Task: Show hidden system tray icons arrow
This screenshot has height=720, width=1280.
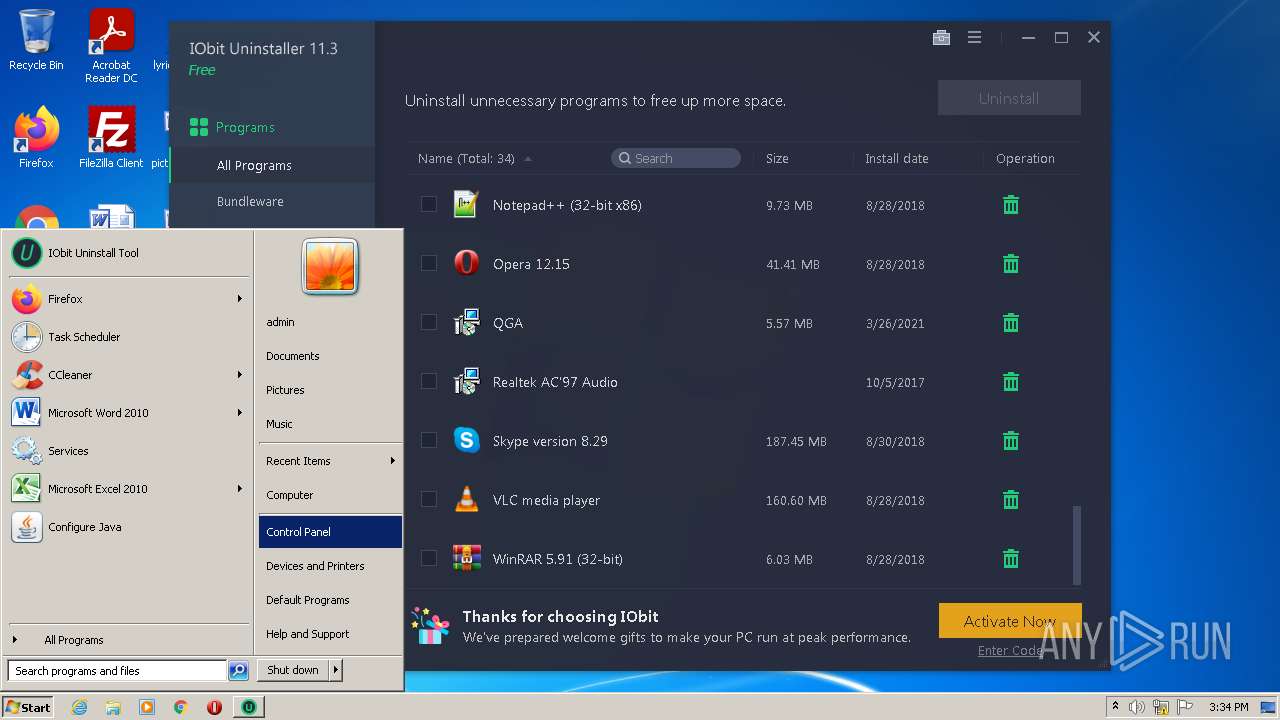Action: click(1115, 707)
